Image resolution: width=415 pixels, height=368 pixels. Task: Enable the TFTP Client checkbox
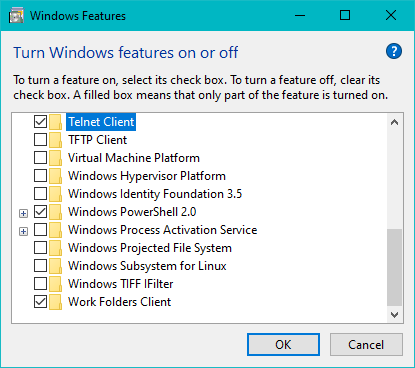click(x=40, y=140)
